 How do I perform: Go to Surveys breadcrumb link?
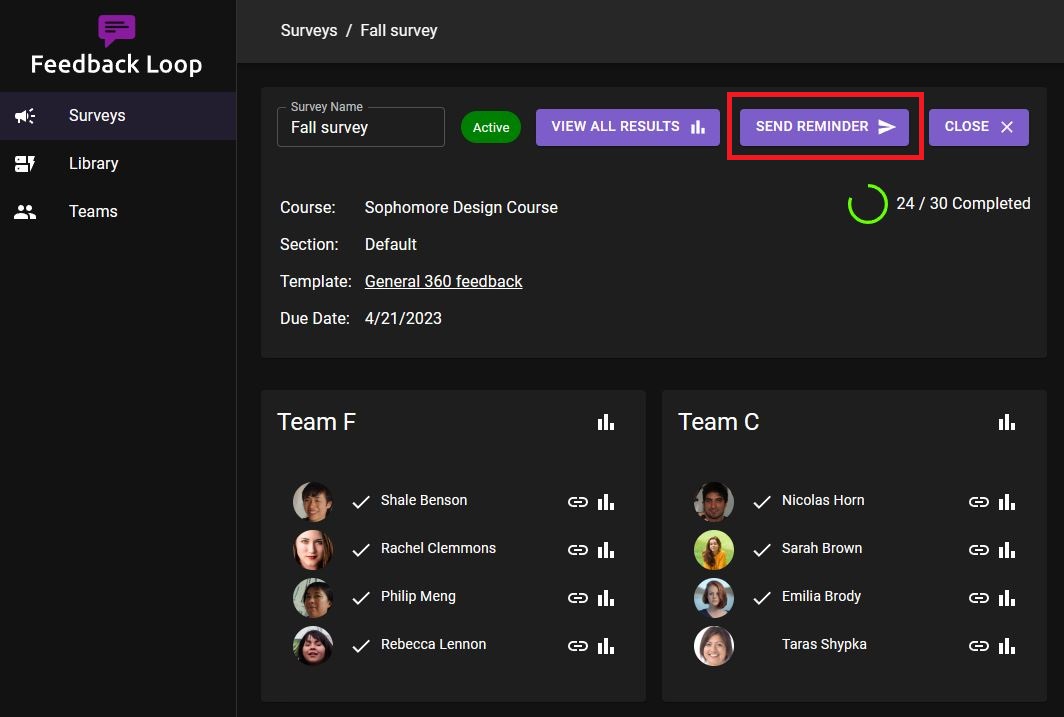point(309,31)
